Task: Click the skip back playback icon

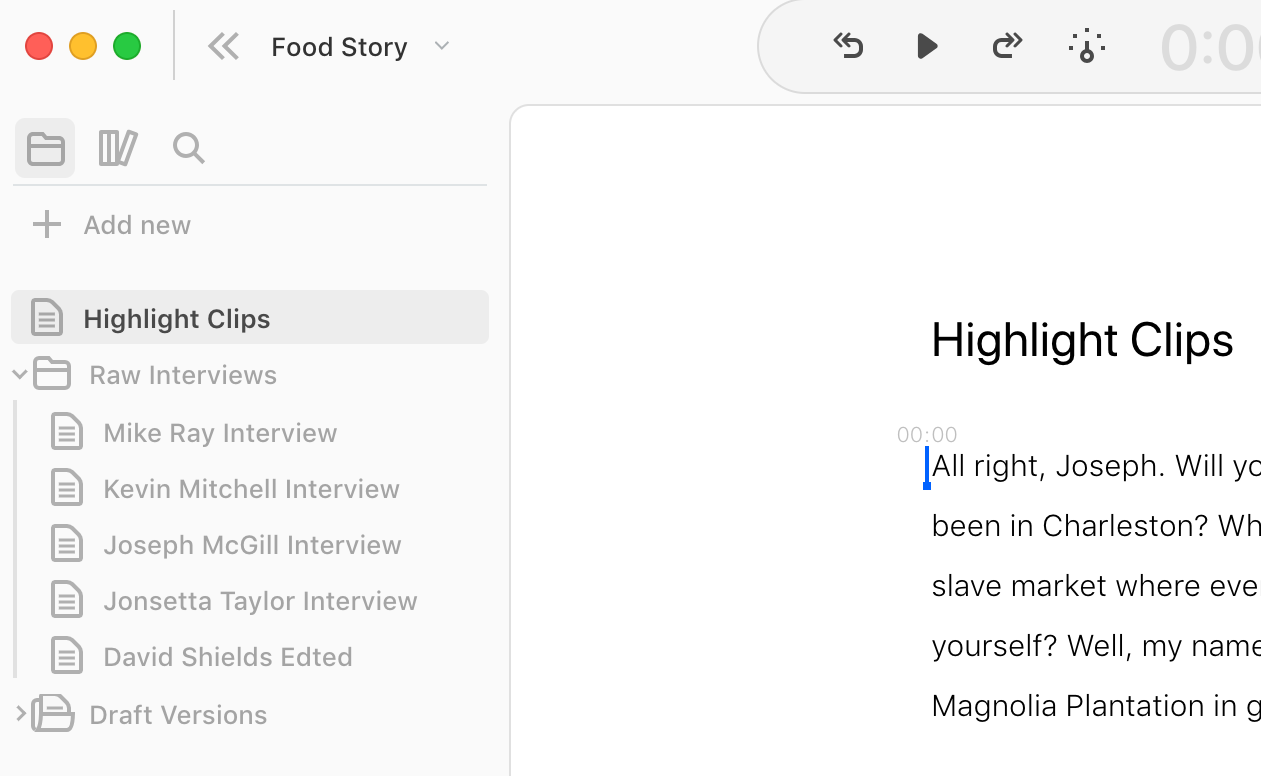Action: tap(848, 46)
